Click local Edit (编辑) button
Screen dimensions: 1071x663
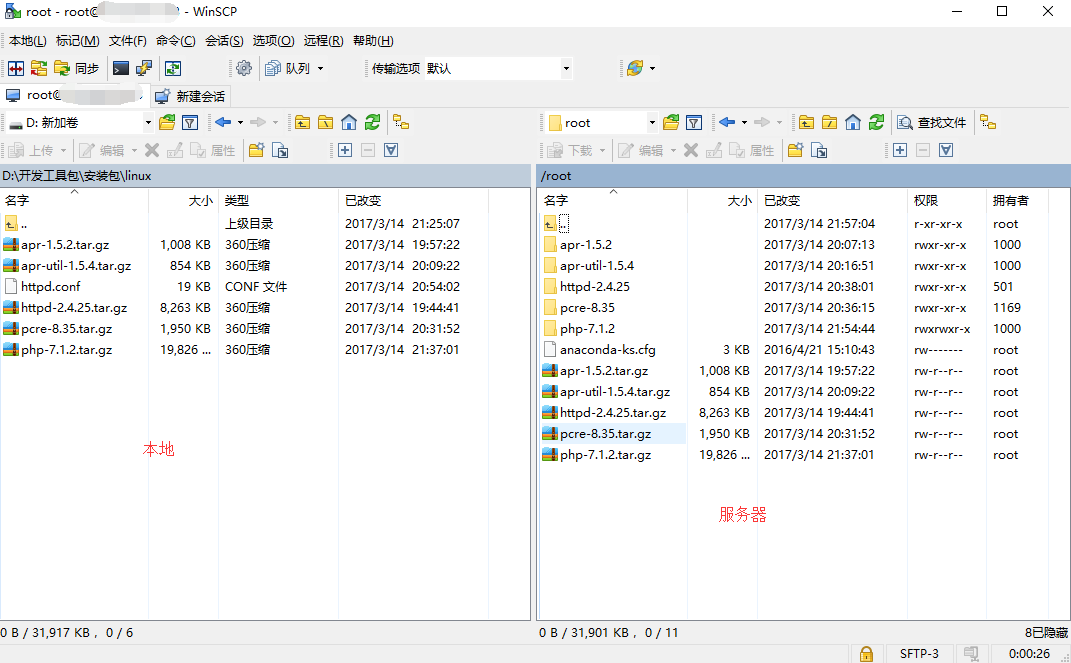(102, 150)
